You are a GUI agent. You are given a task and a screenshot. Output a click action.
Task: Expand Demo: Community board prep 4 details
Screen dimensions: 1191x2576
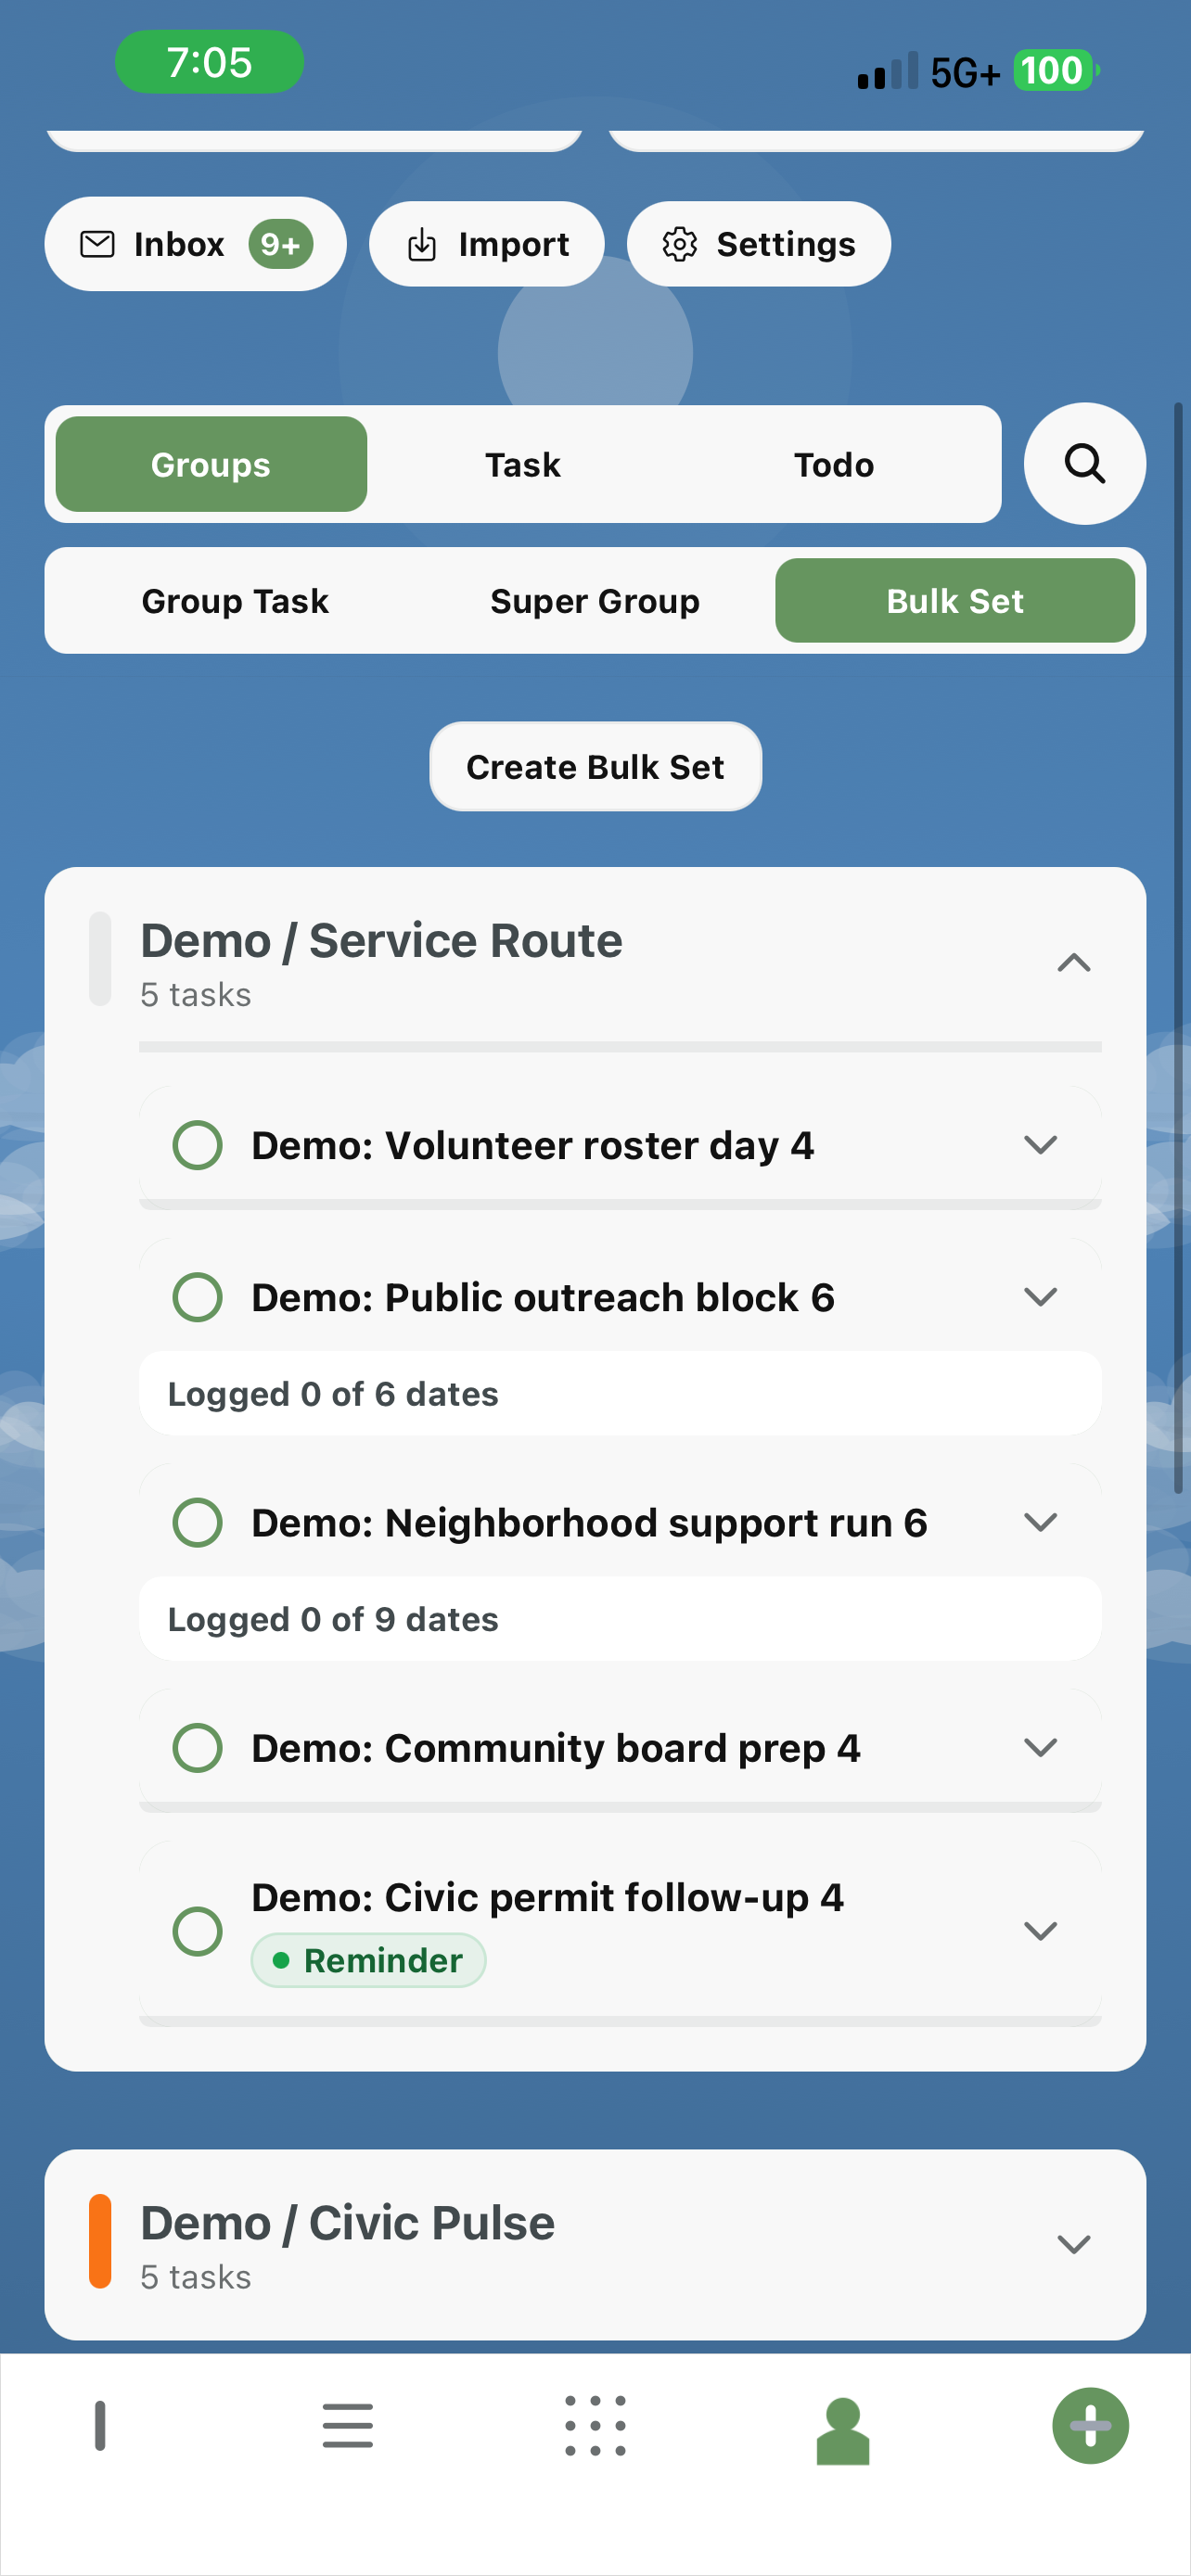(x=1040, y=1748)
